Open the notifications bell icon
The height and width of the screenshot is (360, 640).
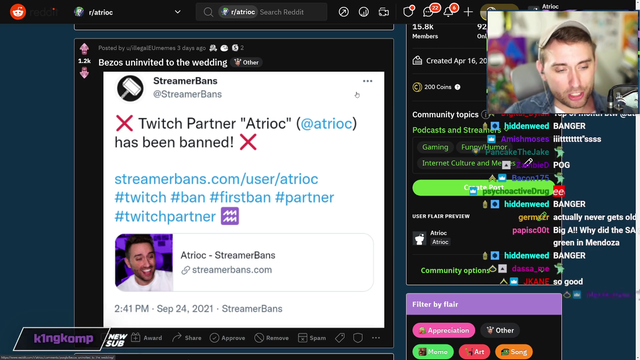pyautogui.click(x=449, y=12)
